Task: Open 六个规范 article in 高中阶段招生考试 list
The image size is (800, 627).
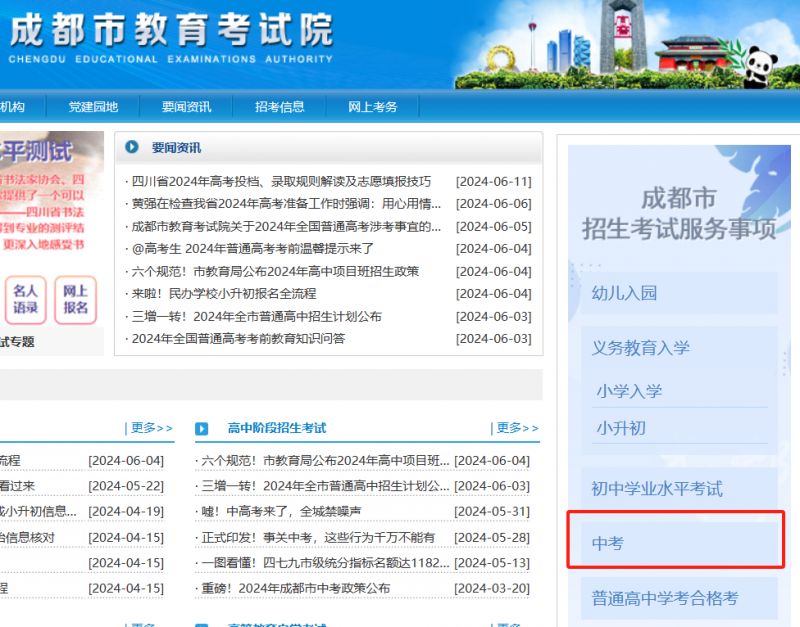Action: pos(325,461)
